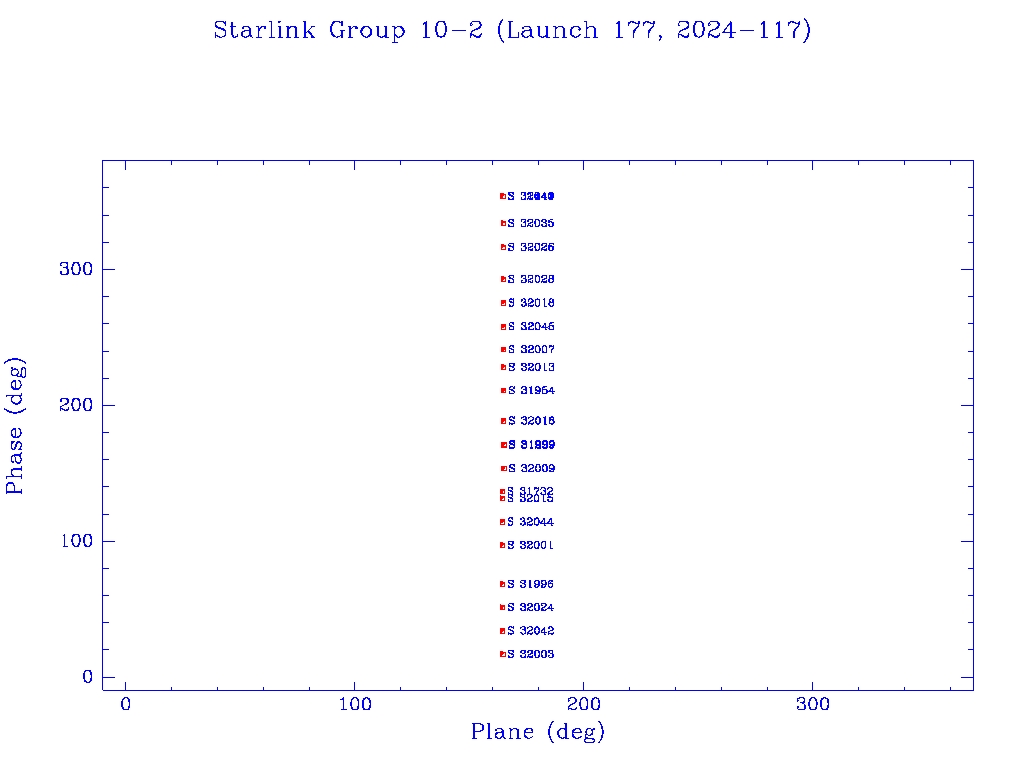Click the Phase axis tick label 0
This screenshot has height=768, width=1024.
click(88, 677)
